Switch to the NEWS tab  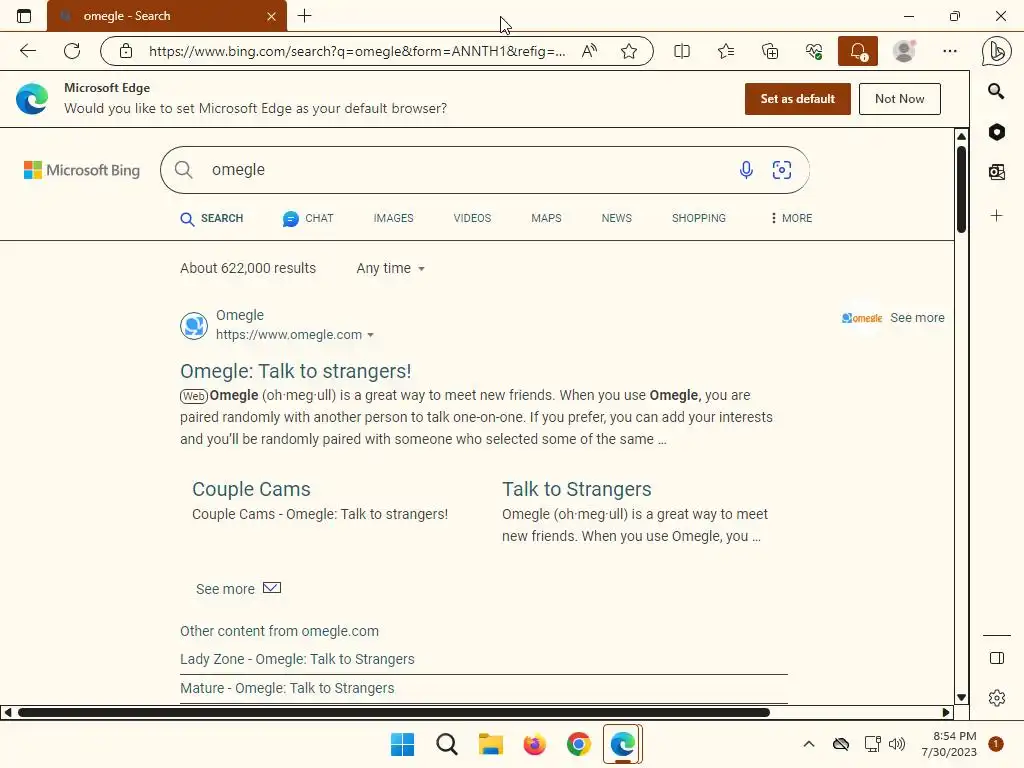pos(616,218)
